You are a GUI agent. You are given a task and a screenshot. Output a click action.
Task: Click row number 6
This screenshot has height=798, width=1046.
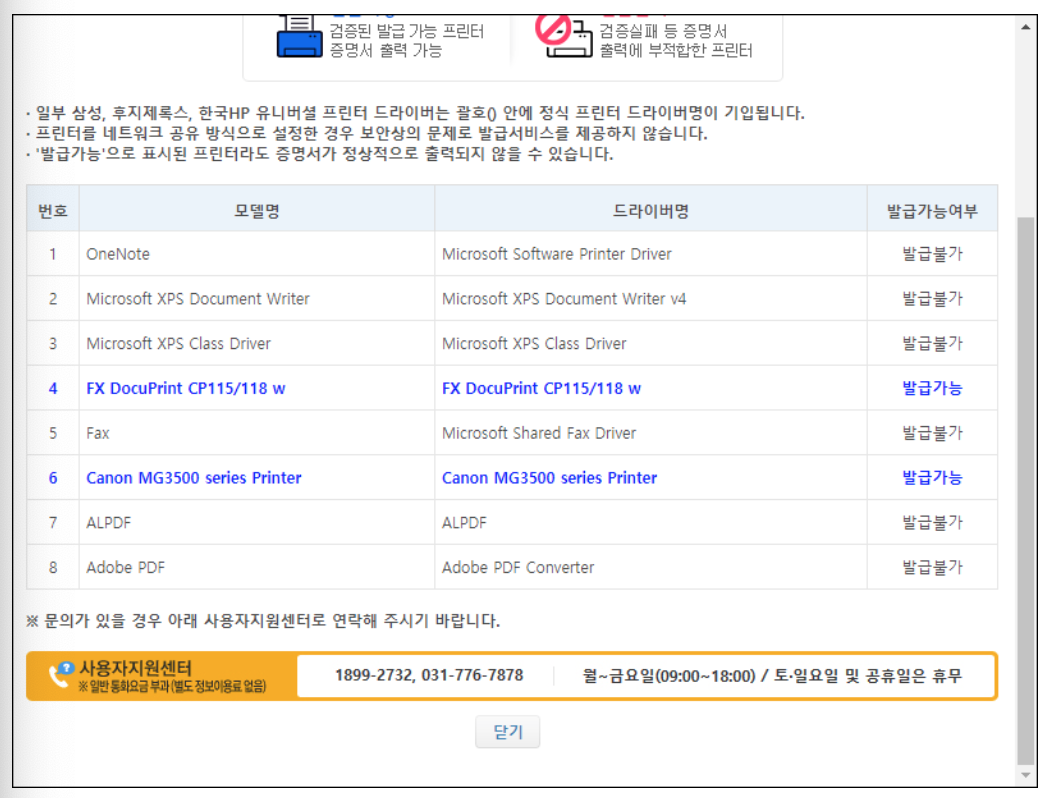coord(53,478)
